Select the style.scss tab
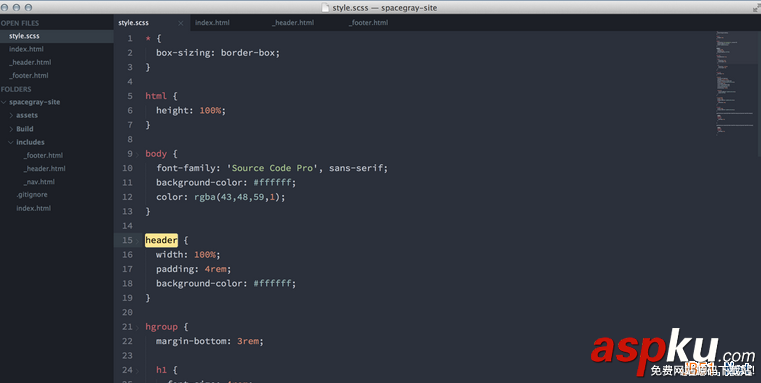 pyautogui.click(x=133, y=22)
